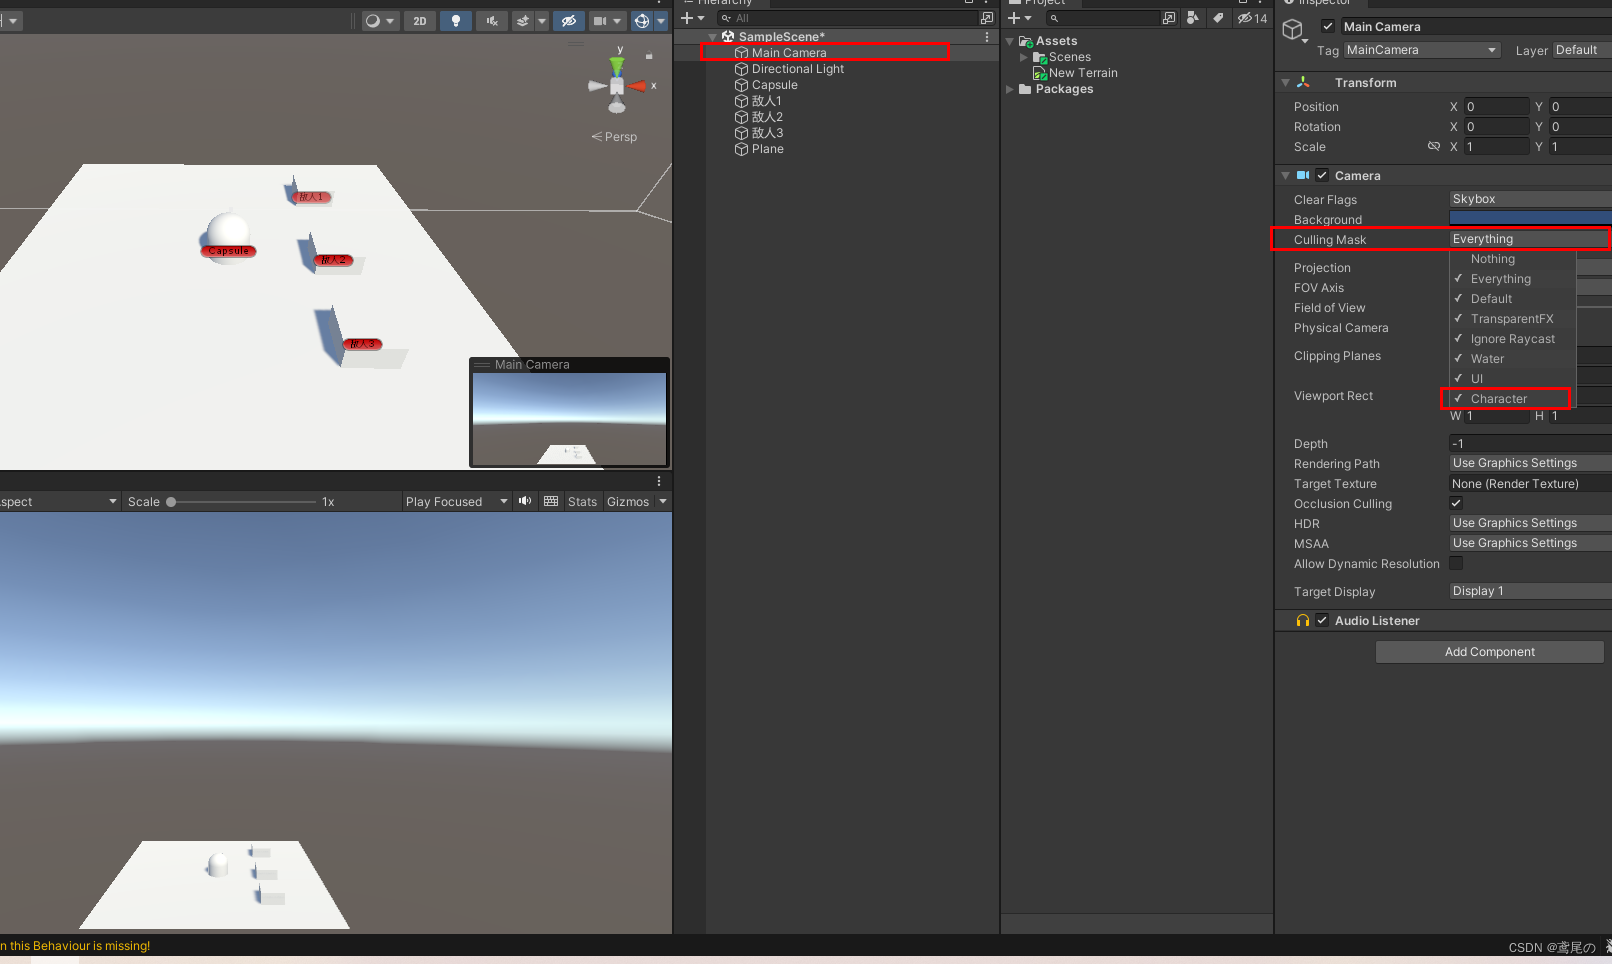The width and height of the screenshot is (1612, 964).
Task: Open Clear Flags Skybox dropdown
Action: point(1531,199)
